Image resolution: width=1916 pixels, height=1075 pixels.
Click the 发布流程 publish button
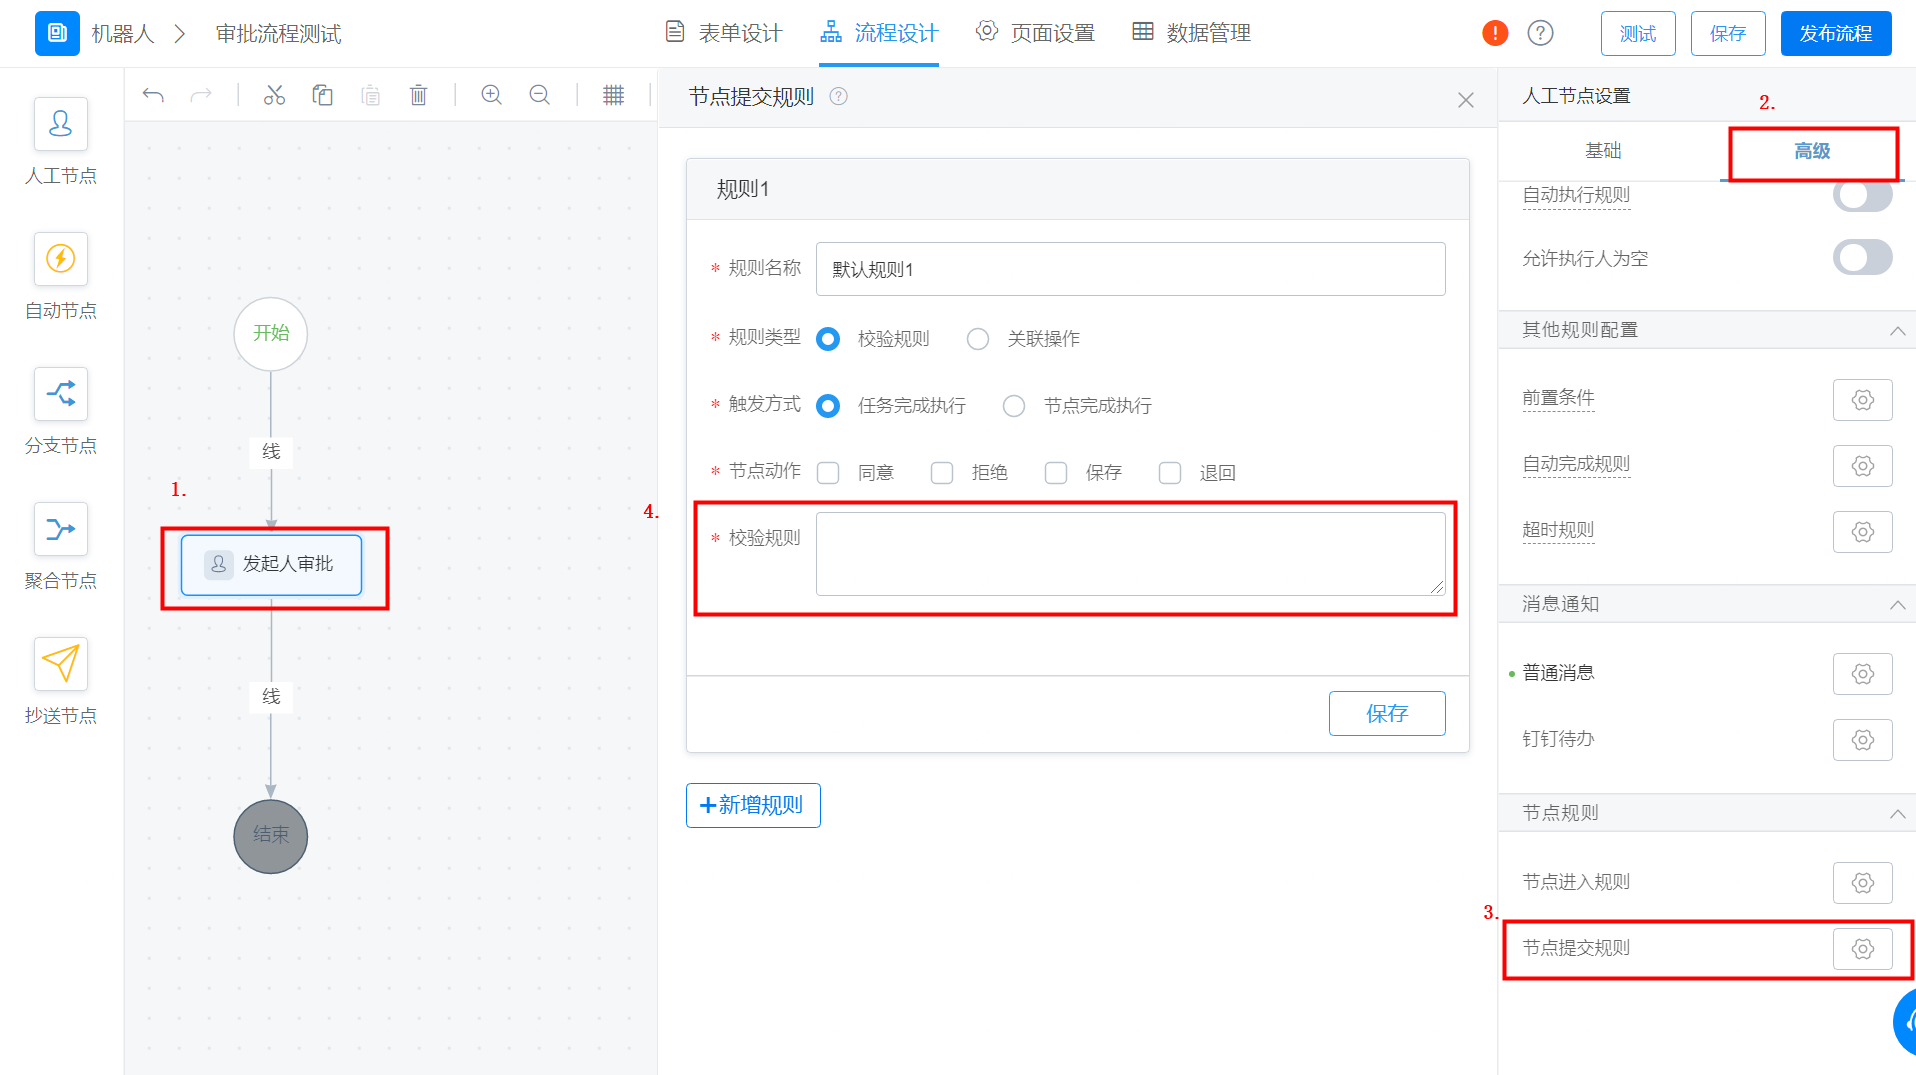point(1836,34)
